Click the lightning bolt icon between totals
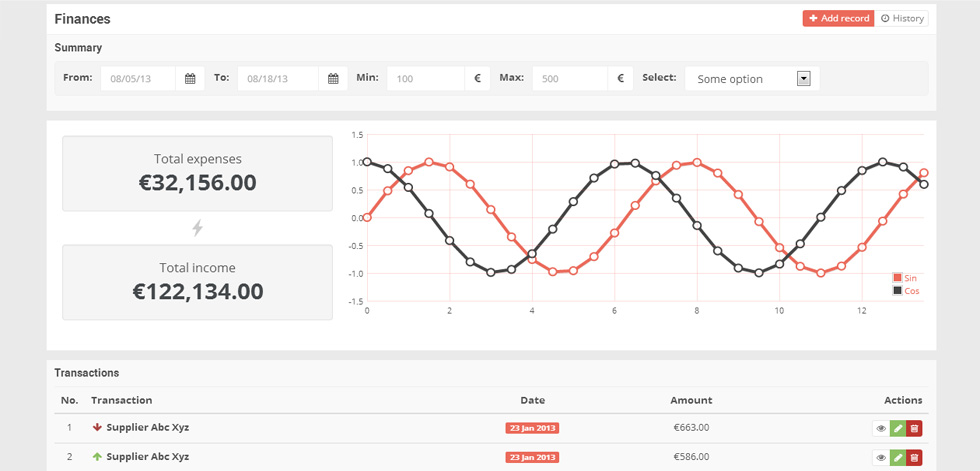This screenshot has width=980, height=471. 198,228
